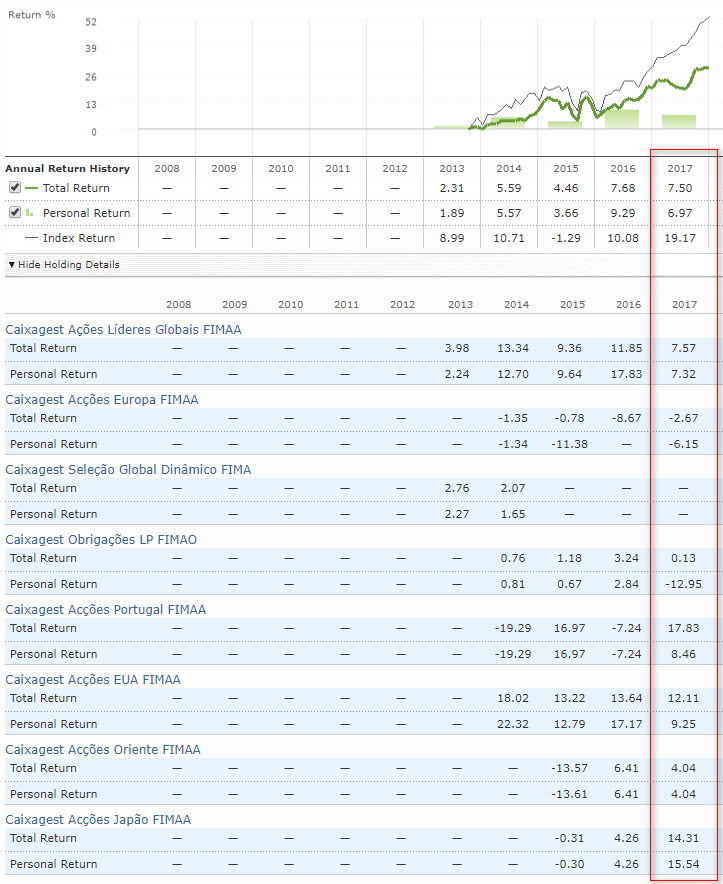Open Caixagest Ações Japão FIMAA fund
723x884 pixels.
coord(98,819)
